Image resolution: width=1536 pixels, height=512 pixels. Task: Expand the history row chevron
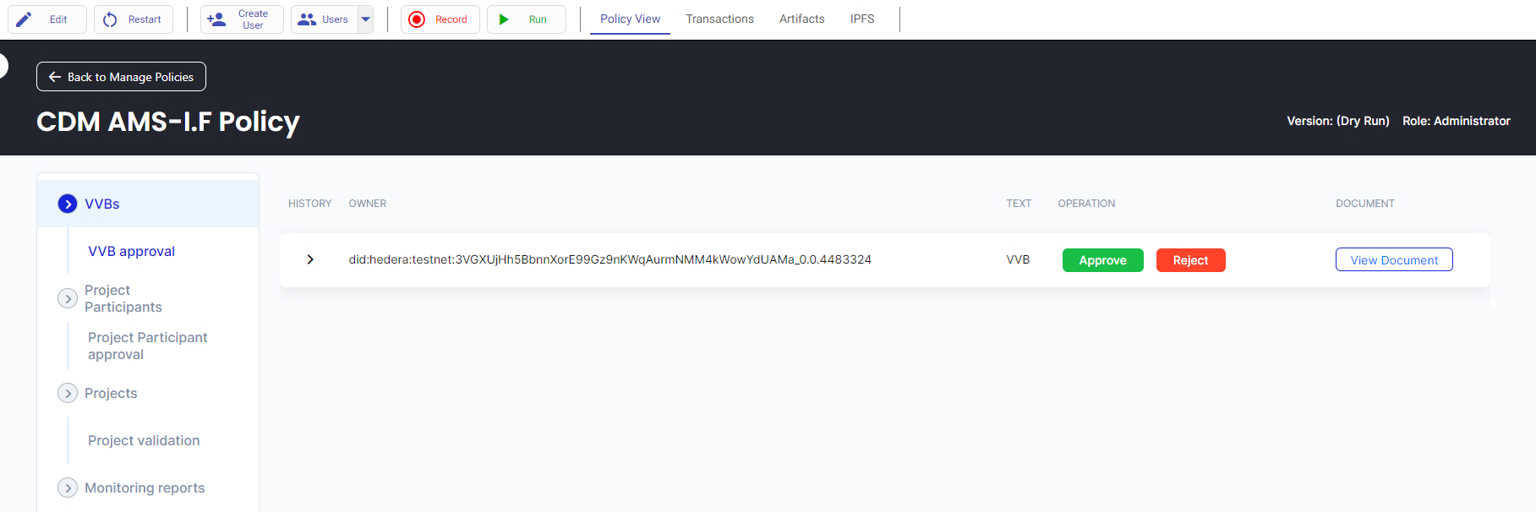coord(310,260)
